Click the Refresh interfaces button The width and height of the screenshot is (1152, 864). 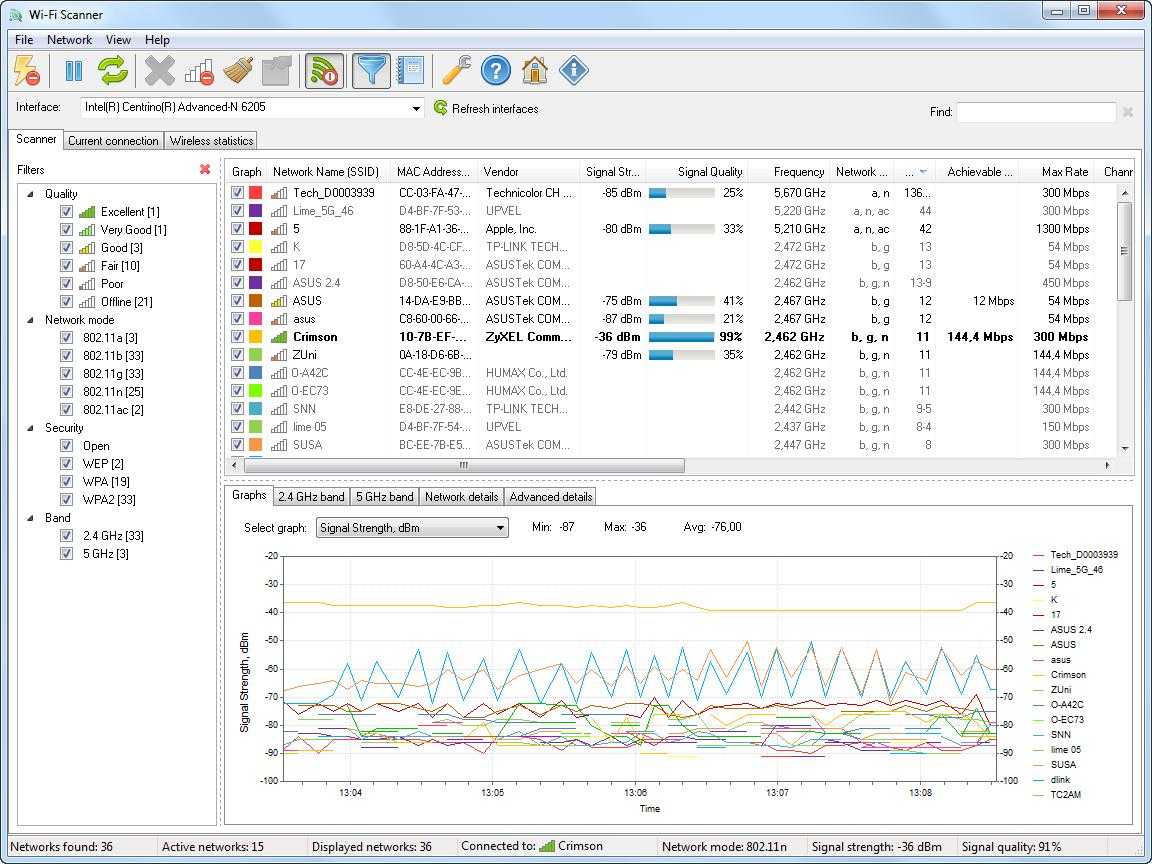tap(486, 109)
